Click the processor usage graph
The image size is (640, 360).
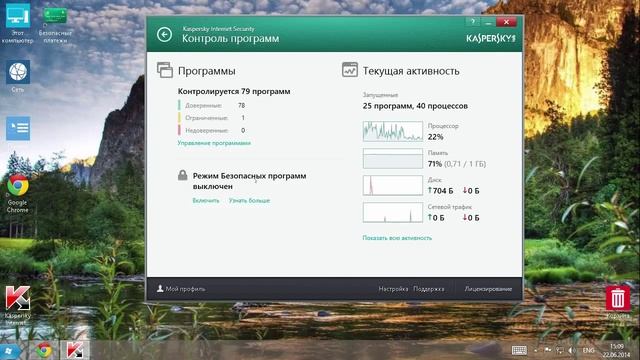tap(393, 131)
